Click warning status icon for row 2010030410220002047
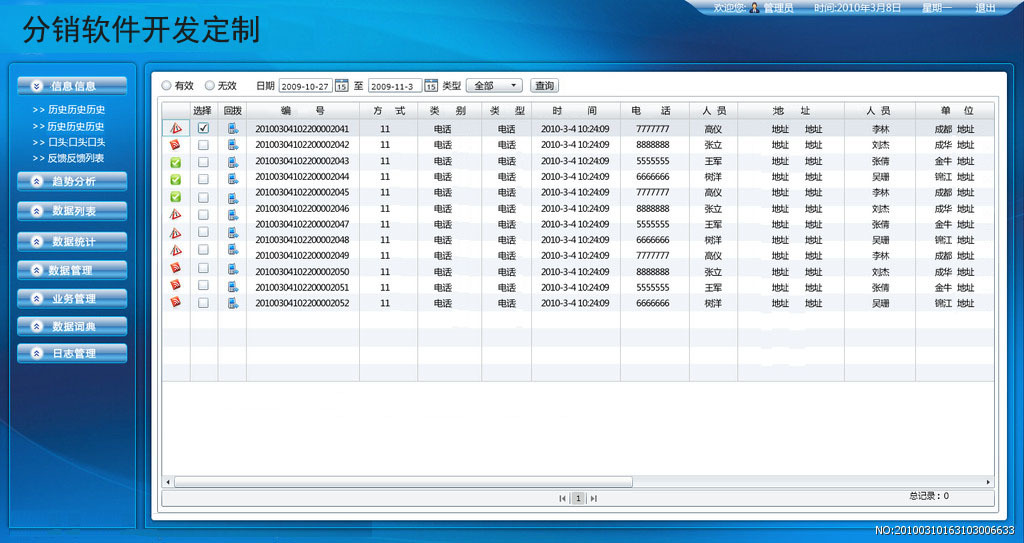This screenshot has width=1024, height=543. [x=175, y=233]
